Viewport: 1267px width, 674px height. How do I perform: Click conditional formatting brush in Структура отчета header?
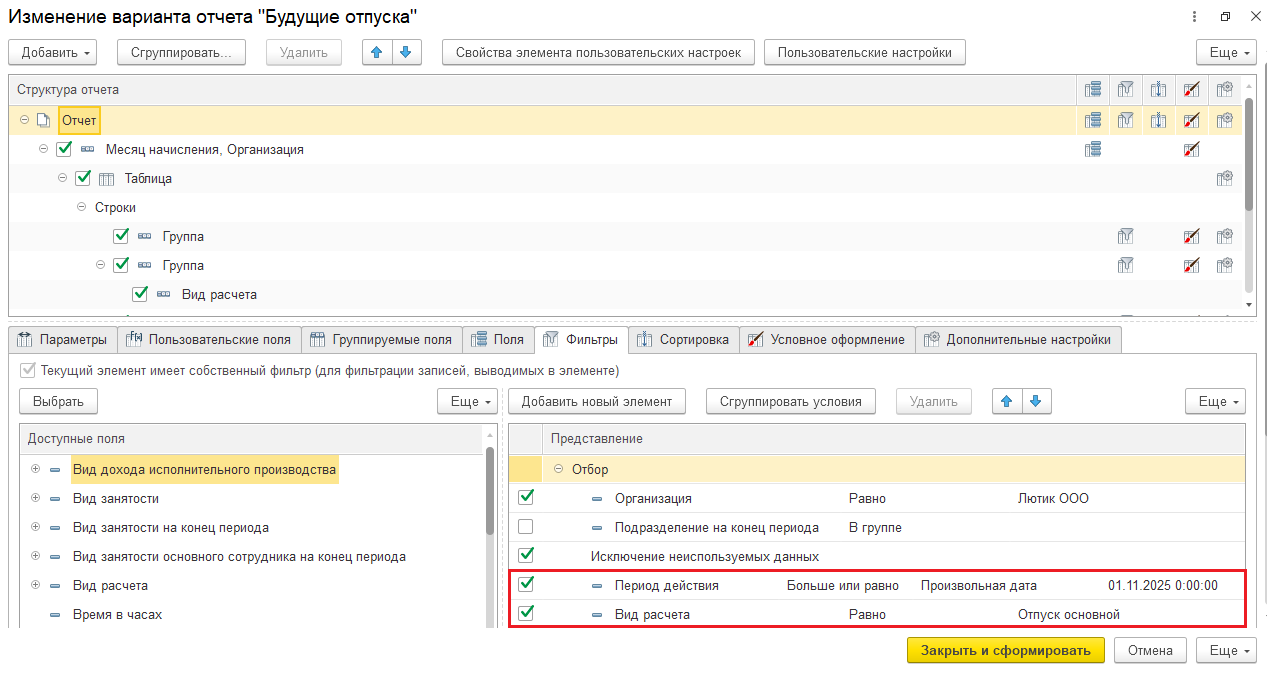[x=1191, y=90]
